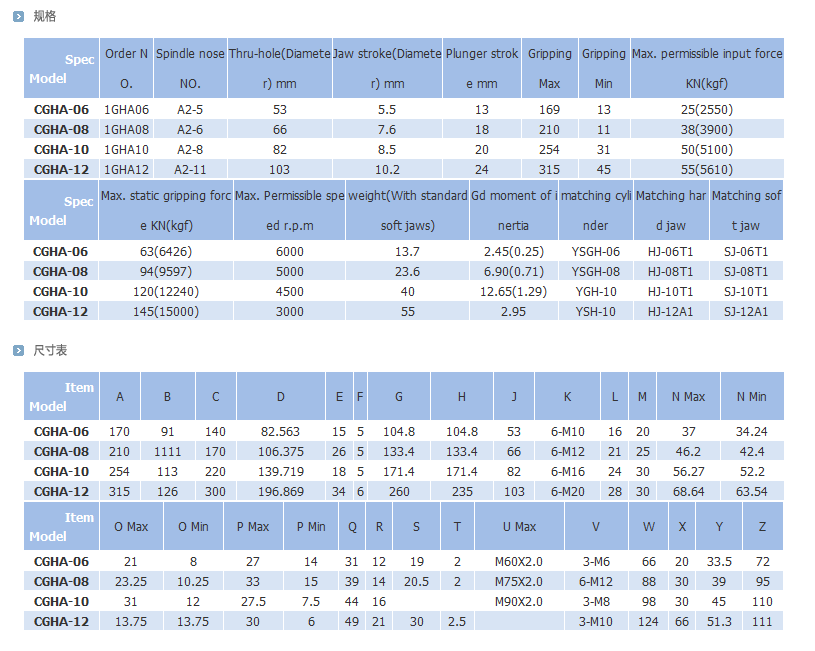This screenshot has height=651, width=815.
Task: Click P Max value 27.5
Action: click(x=253, y=602)
